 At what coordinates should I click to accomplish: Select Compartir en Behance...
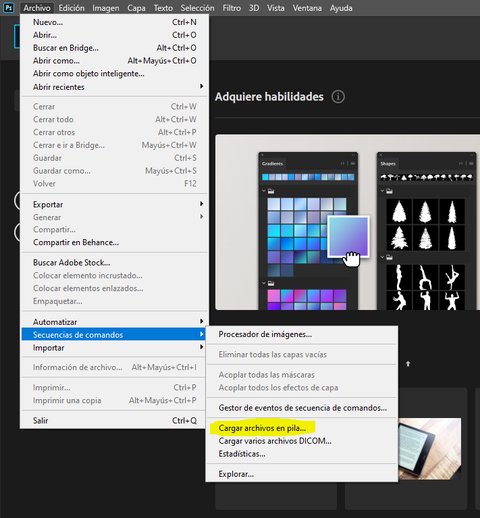point(114,243)
